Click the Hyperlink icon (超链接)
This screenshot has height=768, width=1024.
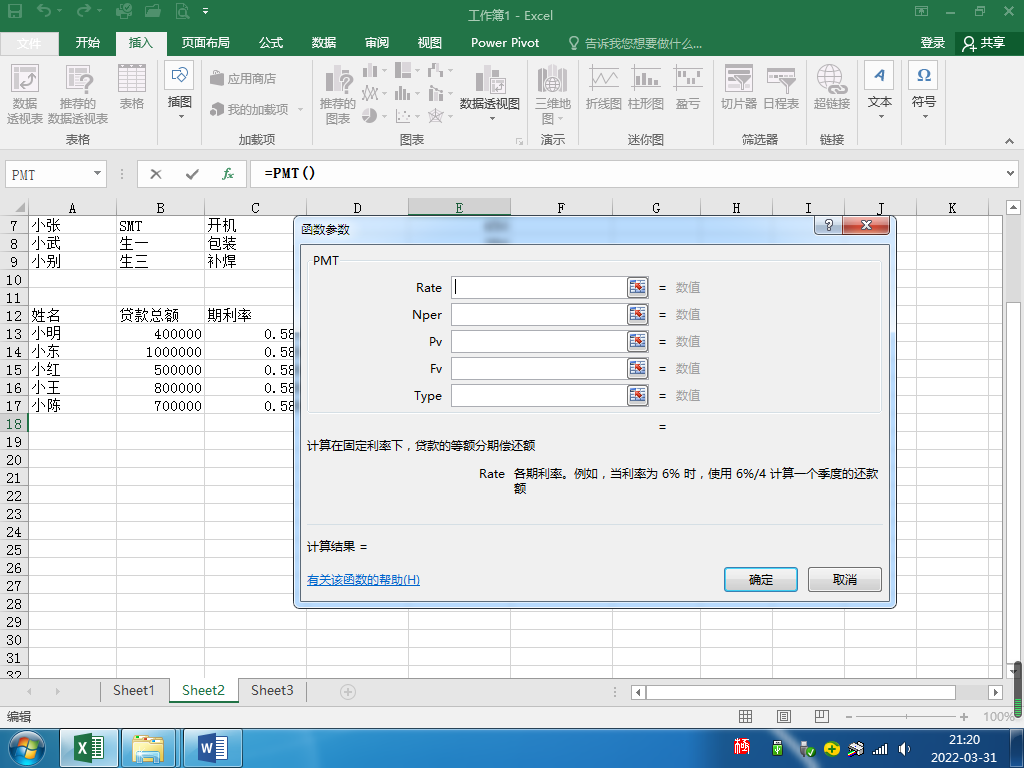(831, 87)
